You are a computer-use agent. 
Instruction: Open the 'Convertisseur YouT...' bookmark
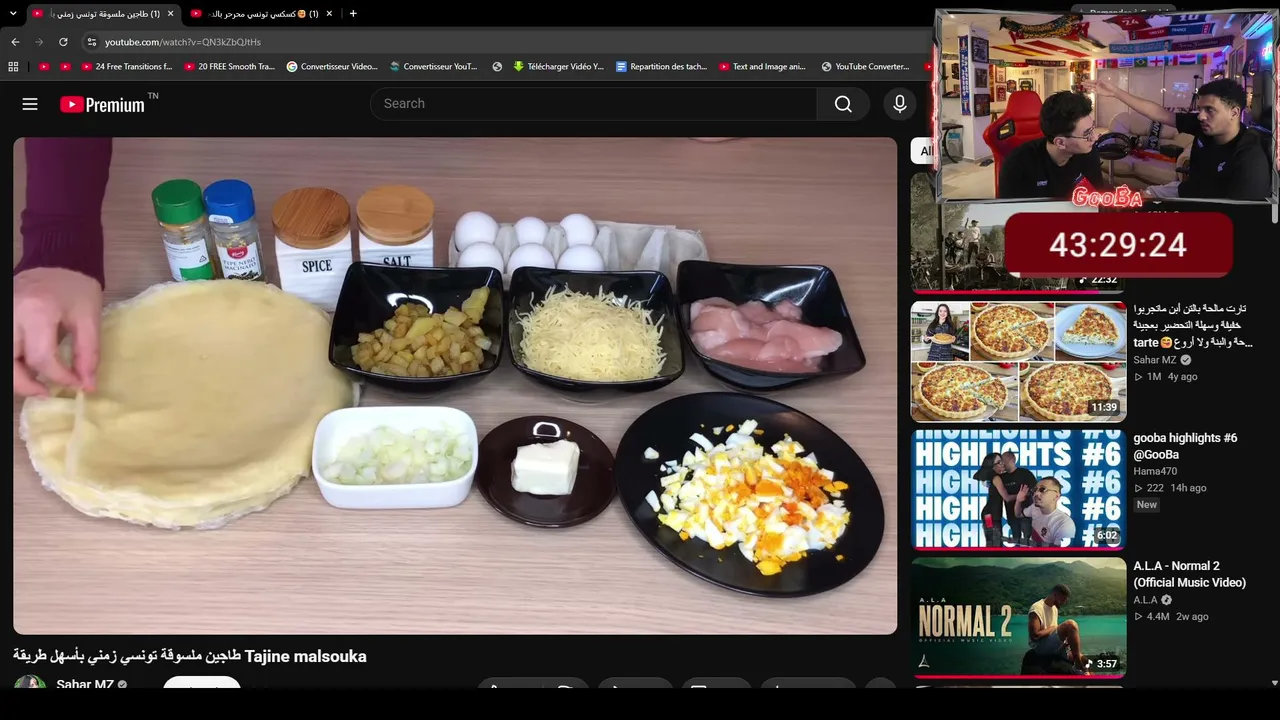434,67
